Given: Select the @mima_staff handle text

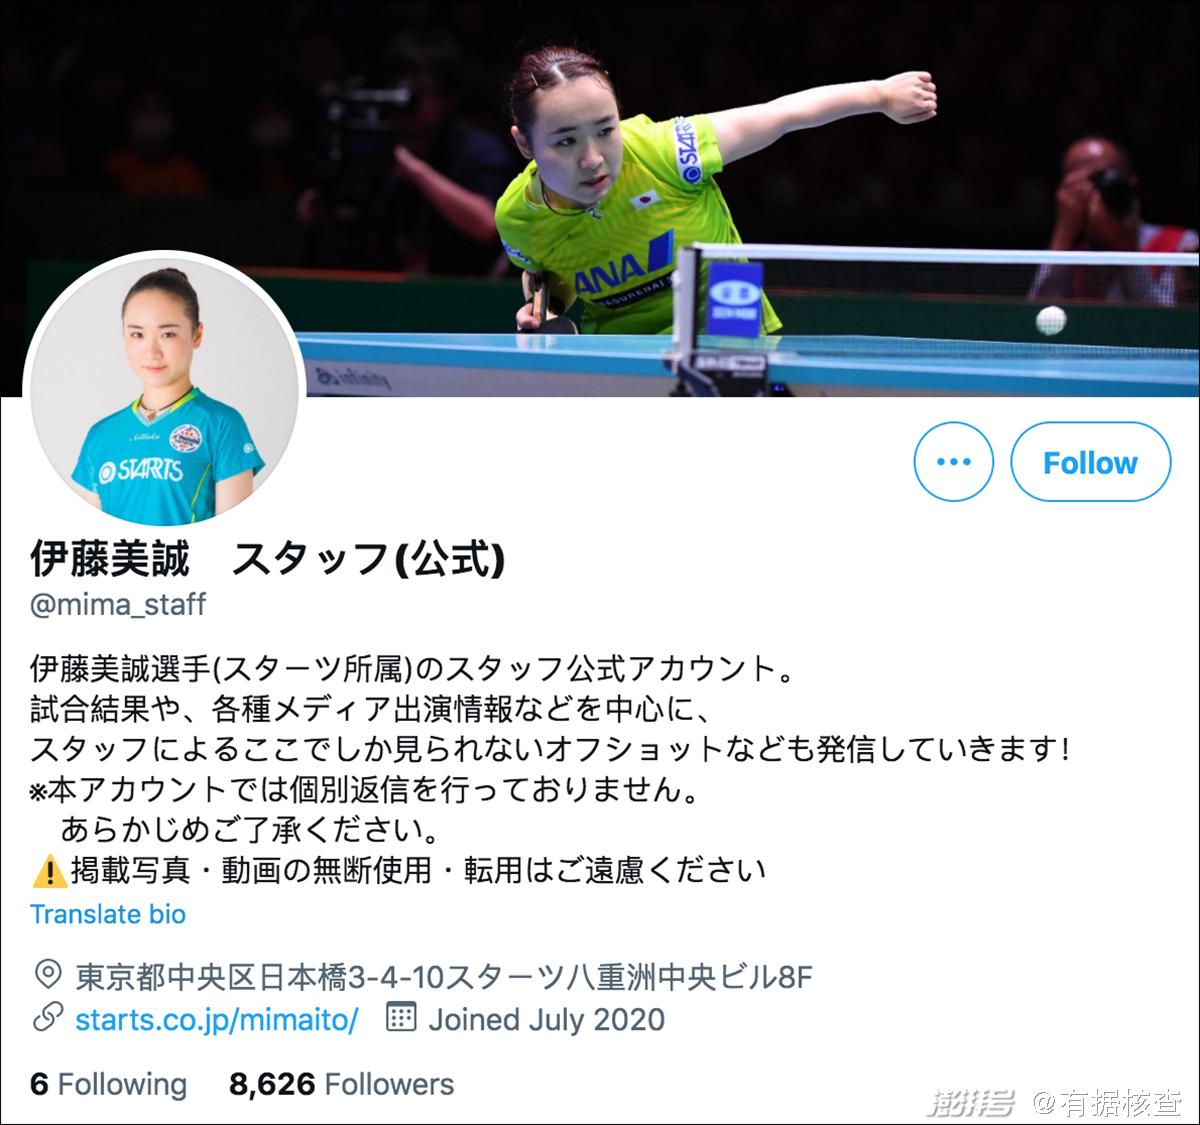Looking at the screenshot, I should (x=118, y=604).
